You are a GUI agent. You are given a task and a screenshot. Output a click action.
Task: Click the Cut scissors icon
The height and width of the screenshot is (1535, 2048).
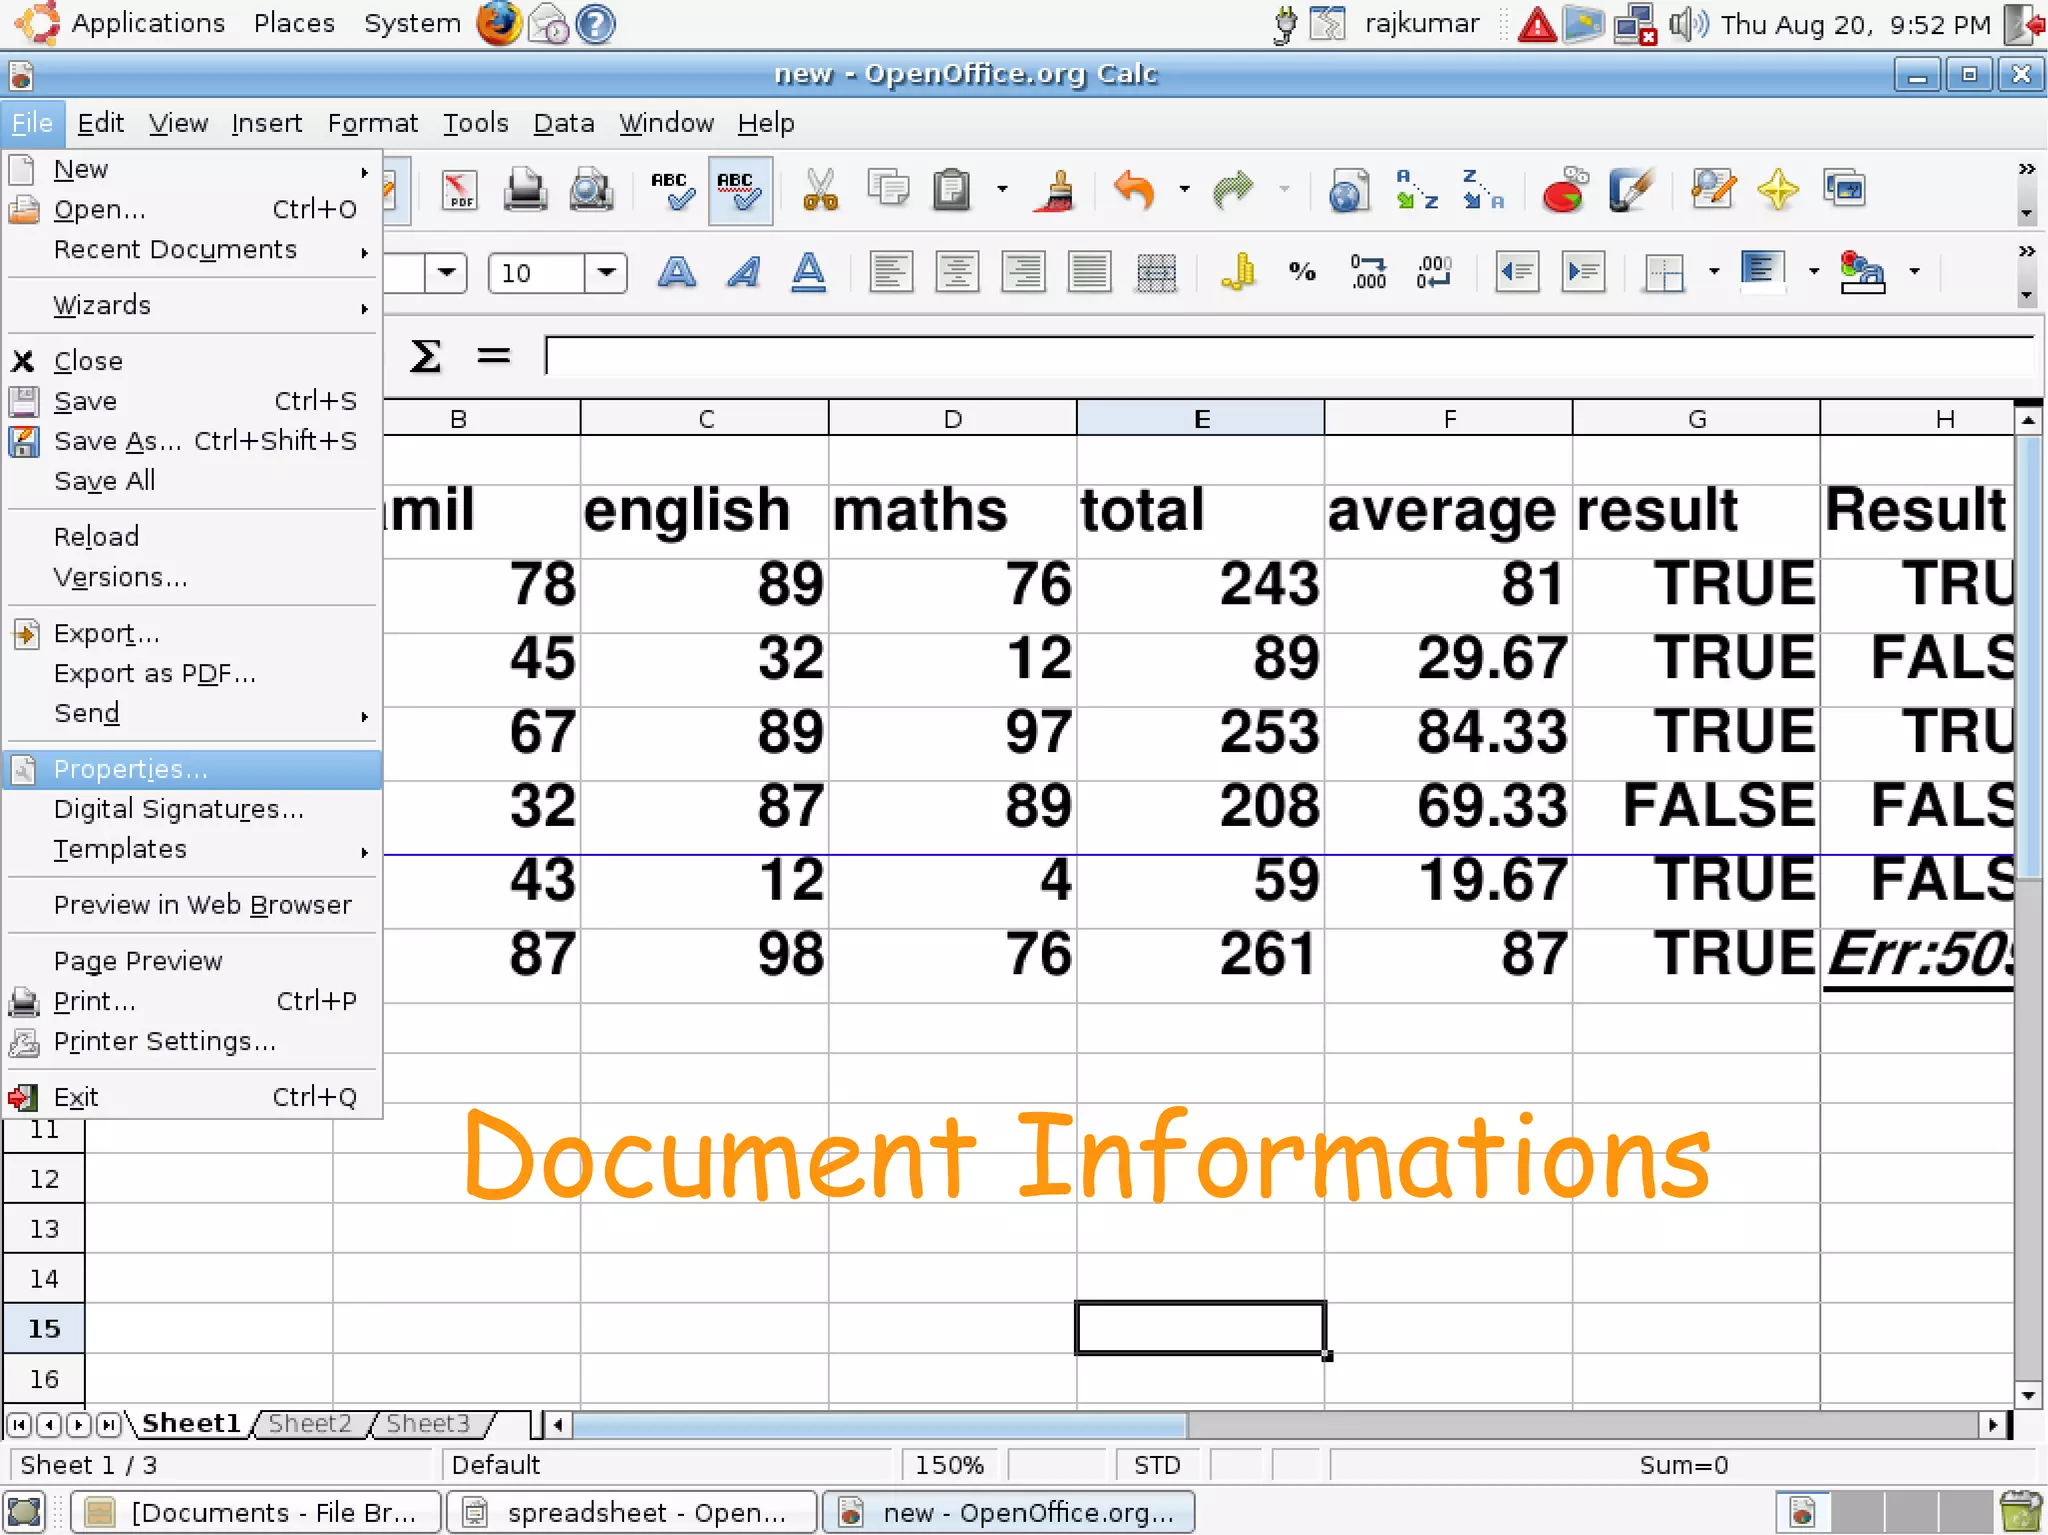tap(820, 190)
